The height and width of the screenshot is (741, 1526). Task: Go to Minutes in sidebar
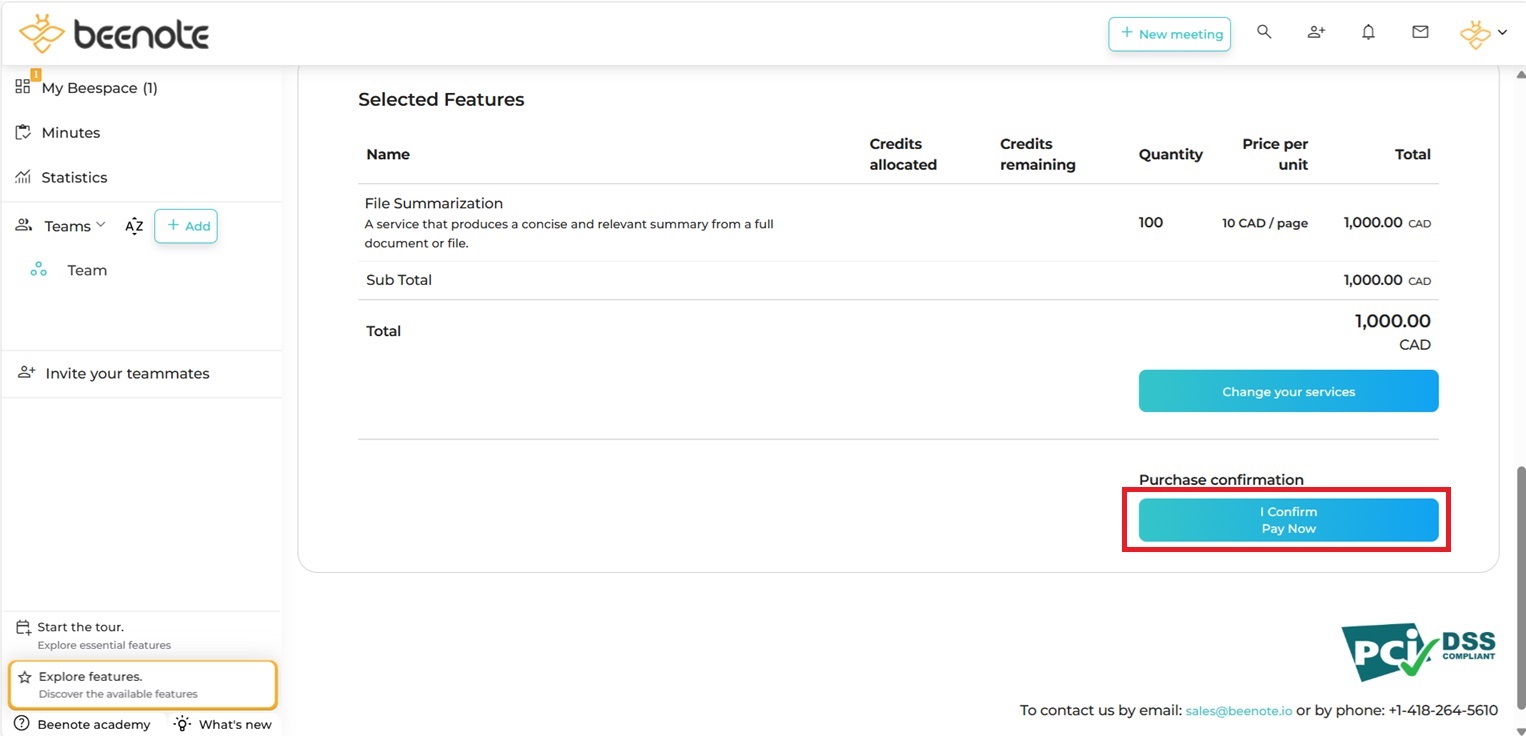[x=70, y=133]
